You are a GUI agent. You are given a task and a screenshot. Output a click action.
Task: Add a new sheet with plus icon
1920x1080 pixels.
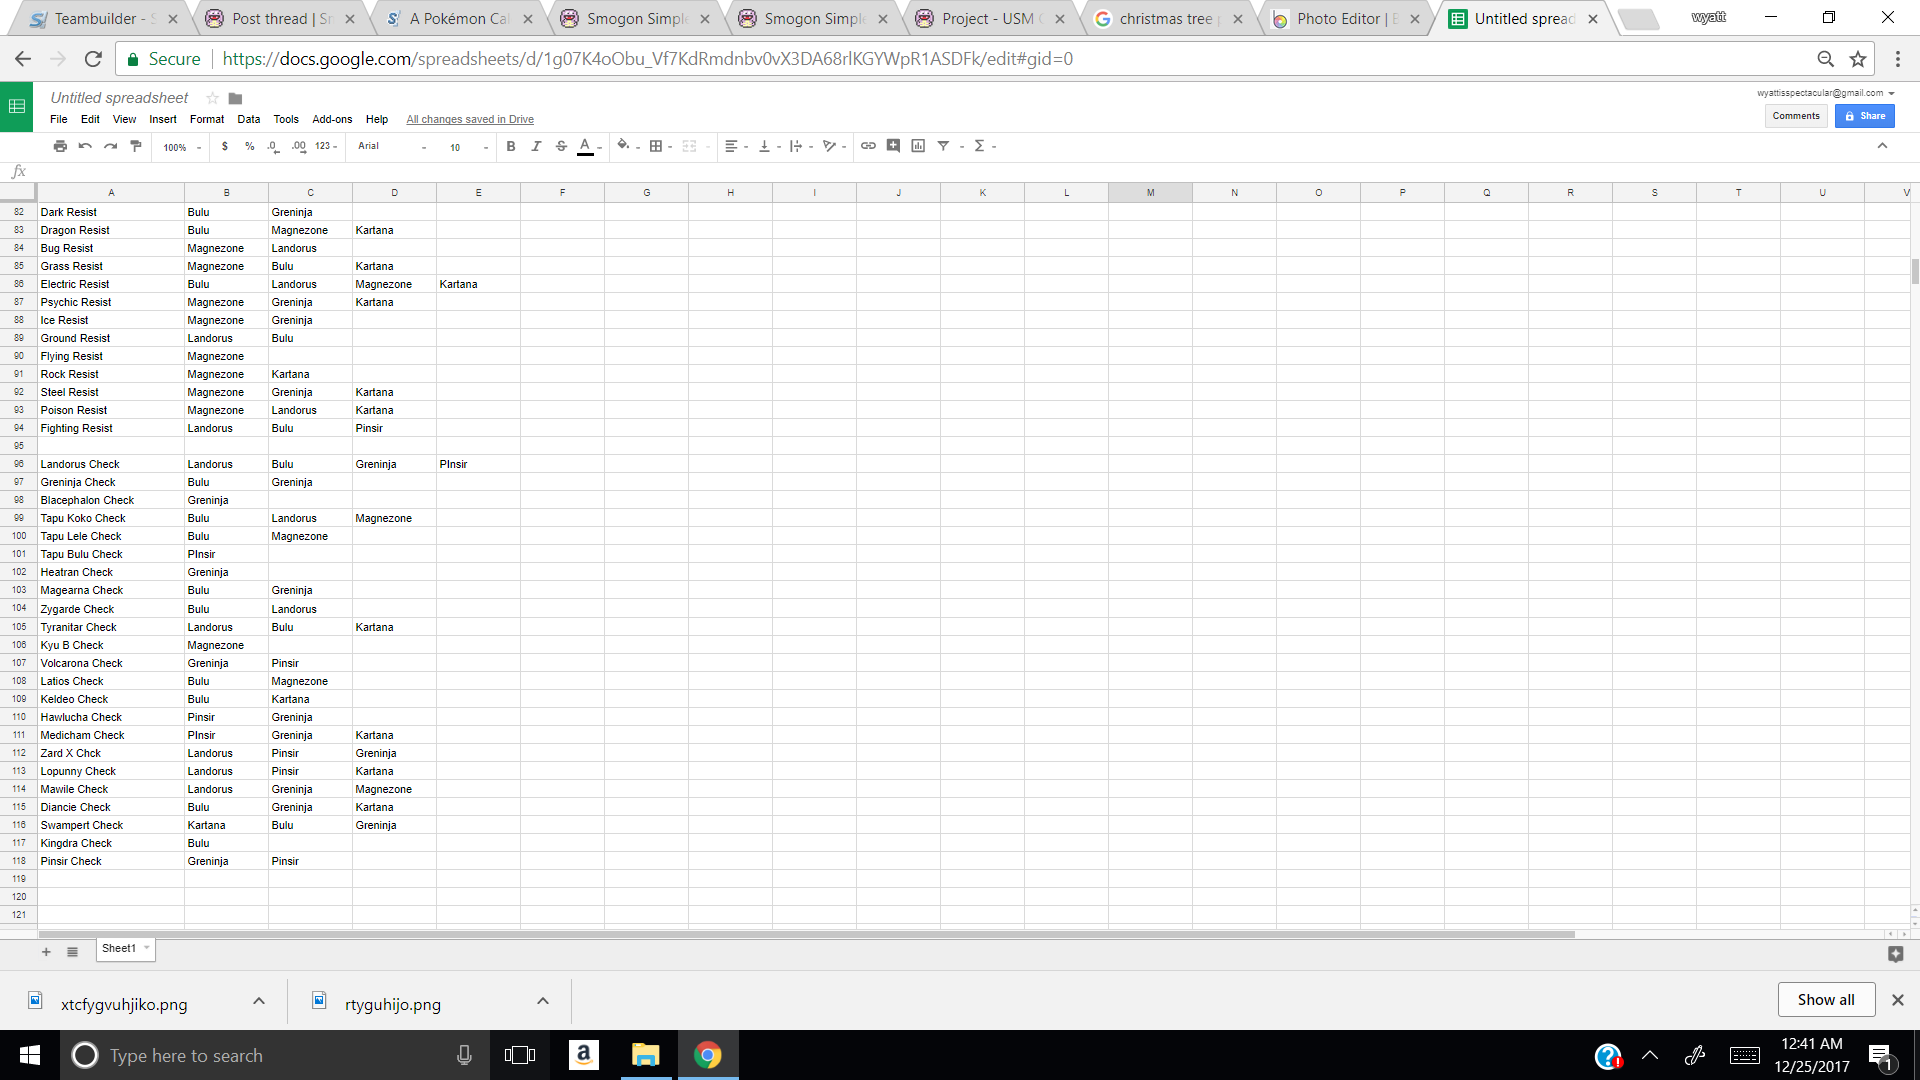click(x=46, y=952)
